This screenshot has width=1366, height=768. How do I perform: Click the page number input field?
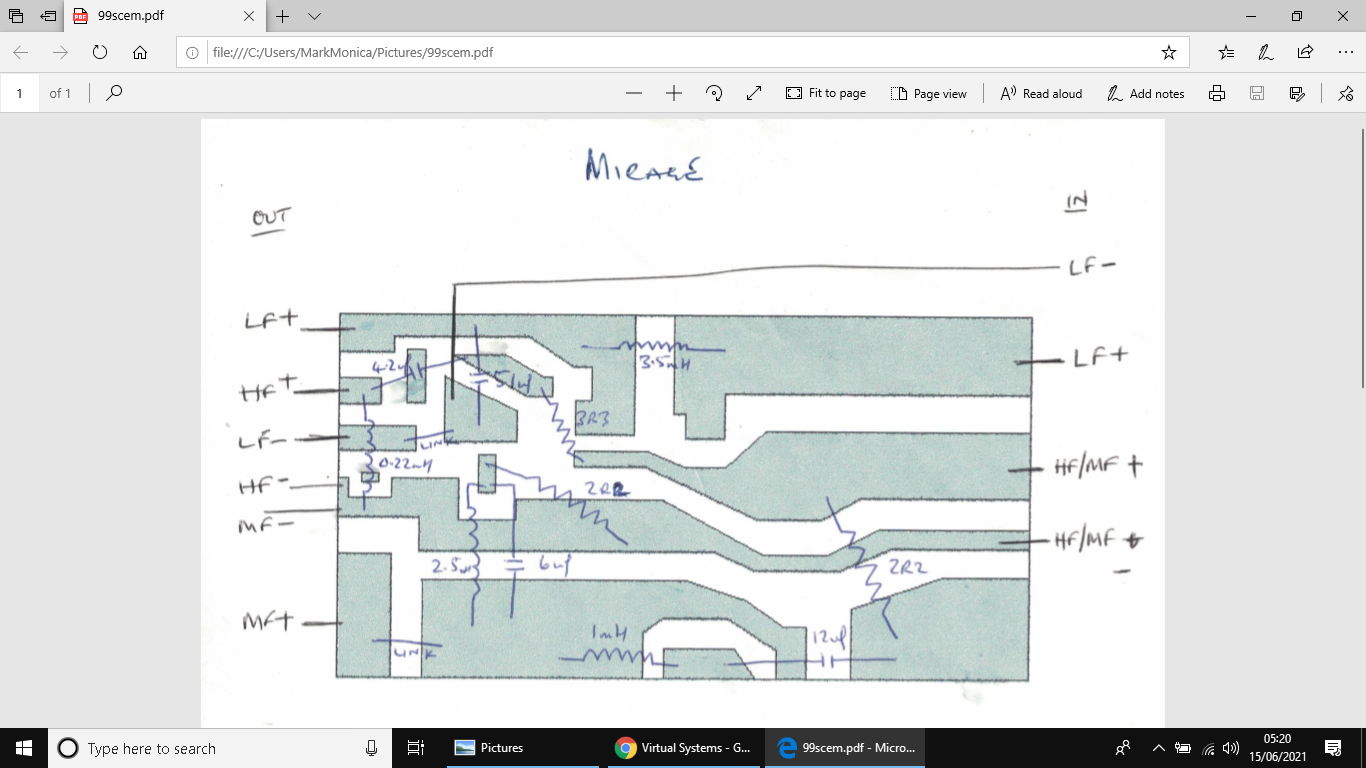tap(20, 93)
